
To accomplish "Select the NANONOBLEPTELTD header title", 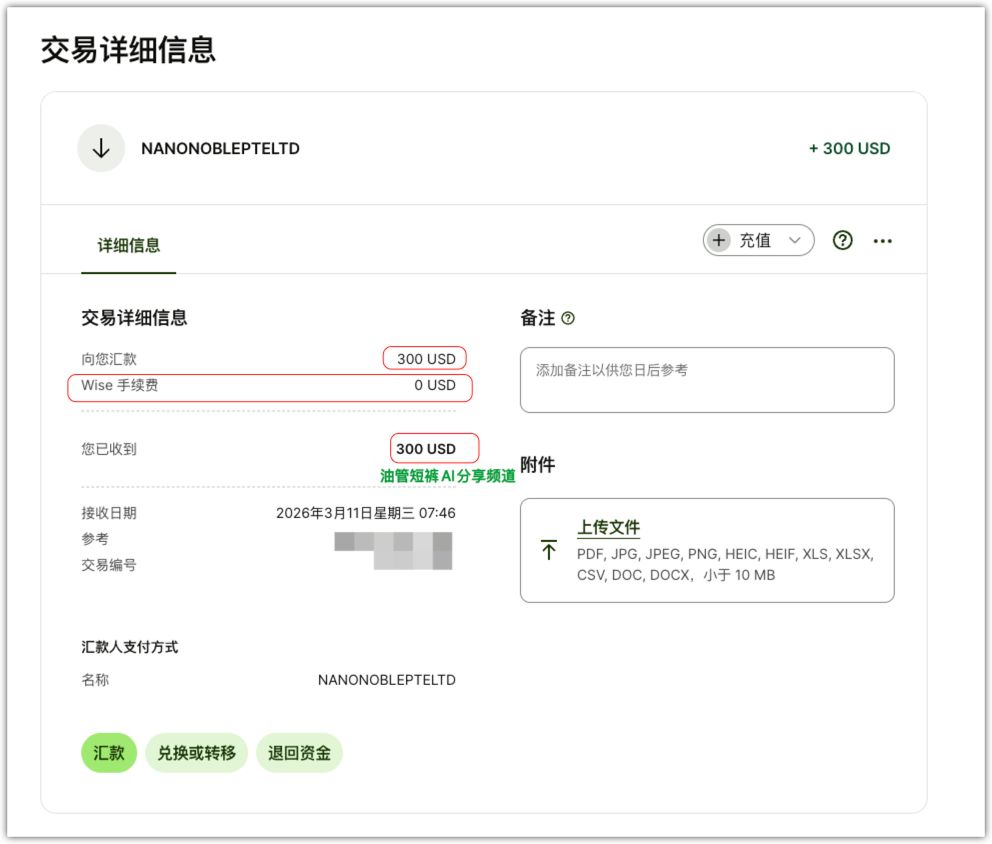I will [220, 149].
